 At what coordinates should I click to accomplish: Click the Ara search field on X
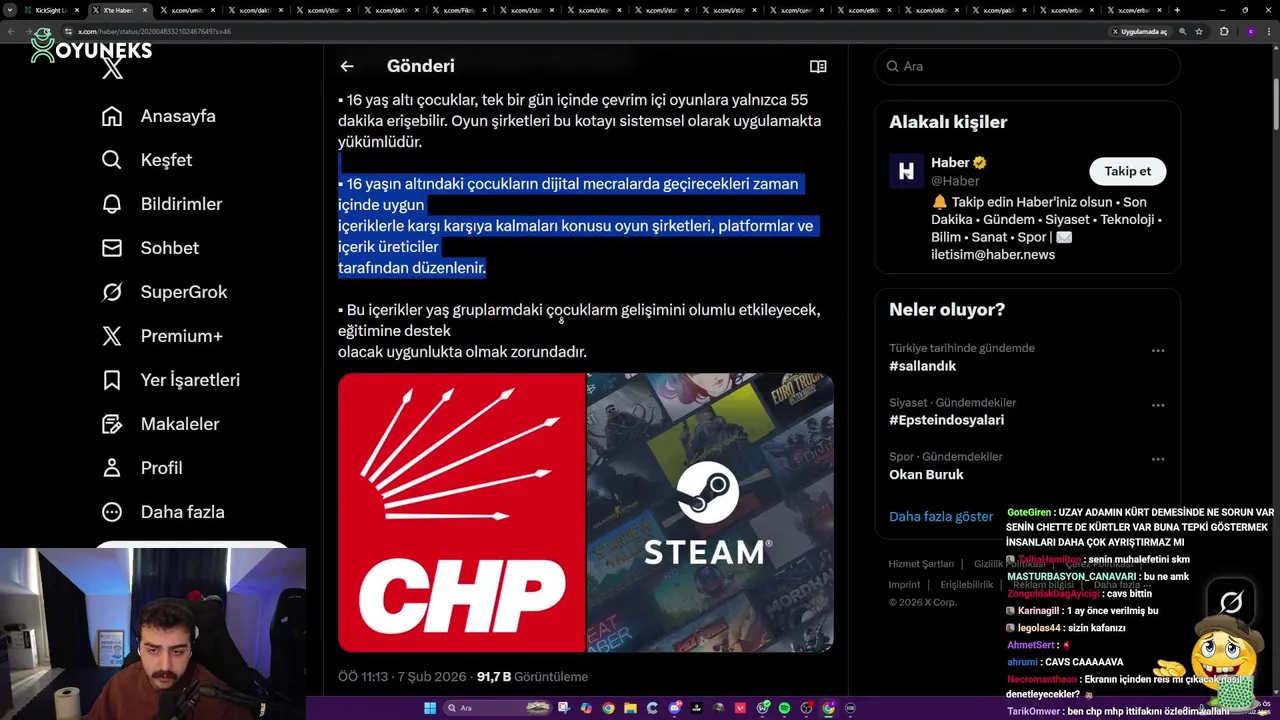(x=1027, y=66)
